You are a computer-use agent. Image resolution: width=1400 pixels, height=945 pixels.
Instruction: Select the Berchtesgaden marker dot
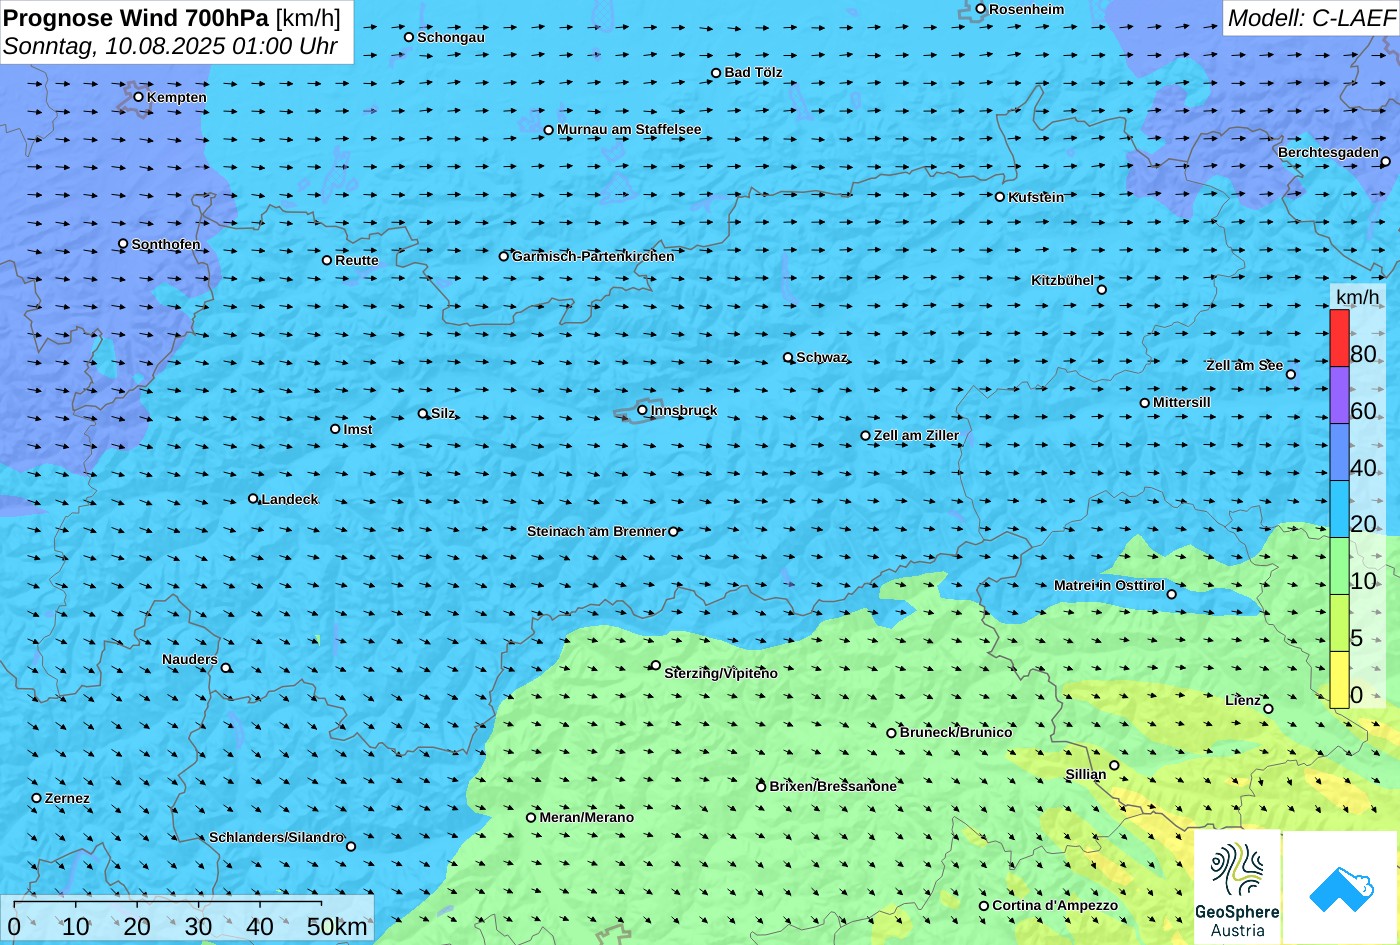click(1385, 161)
